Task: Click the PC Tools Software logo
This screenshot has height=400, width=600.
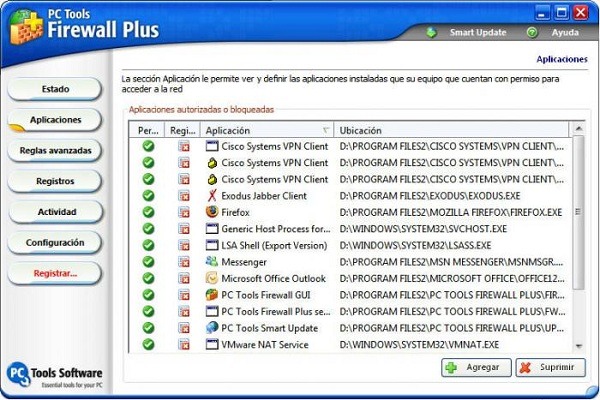Action: coord(55,375)
